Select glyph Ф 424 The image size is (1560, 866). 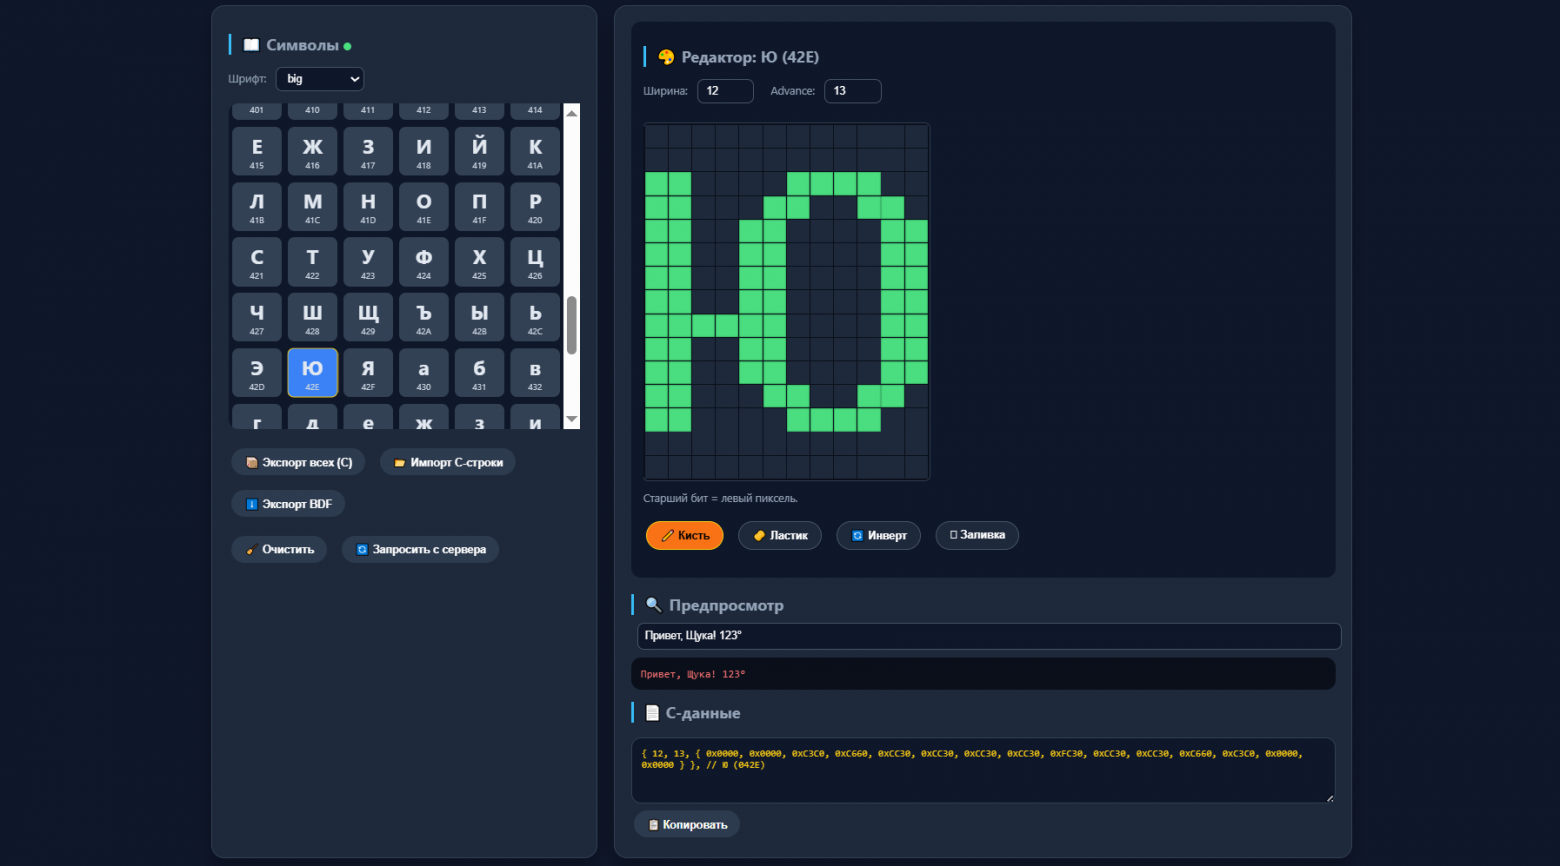(x=424, y=262)
